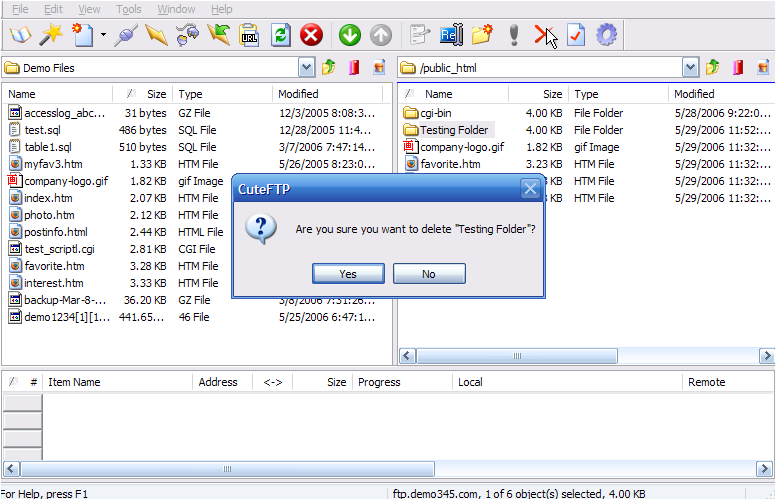Open the Edit menu
The image size is (776, 500).
click(53, 9)
